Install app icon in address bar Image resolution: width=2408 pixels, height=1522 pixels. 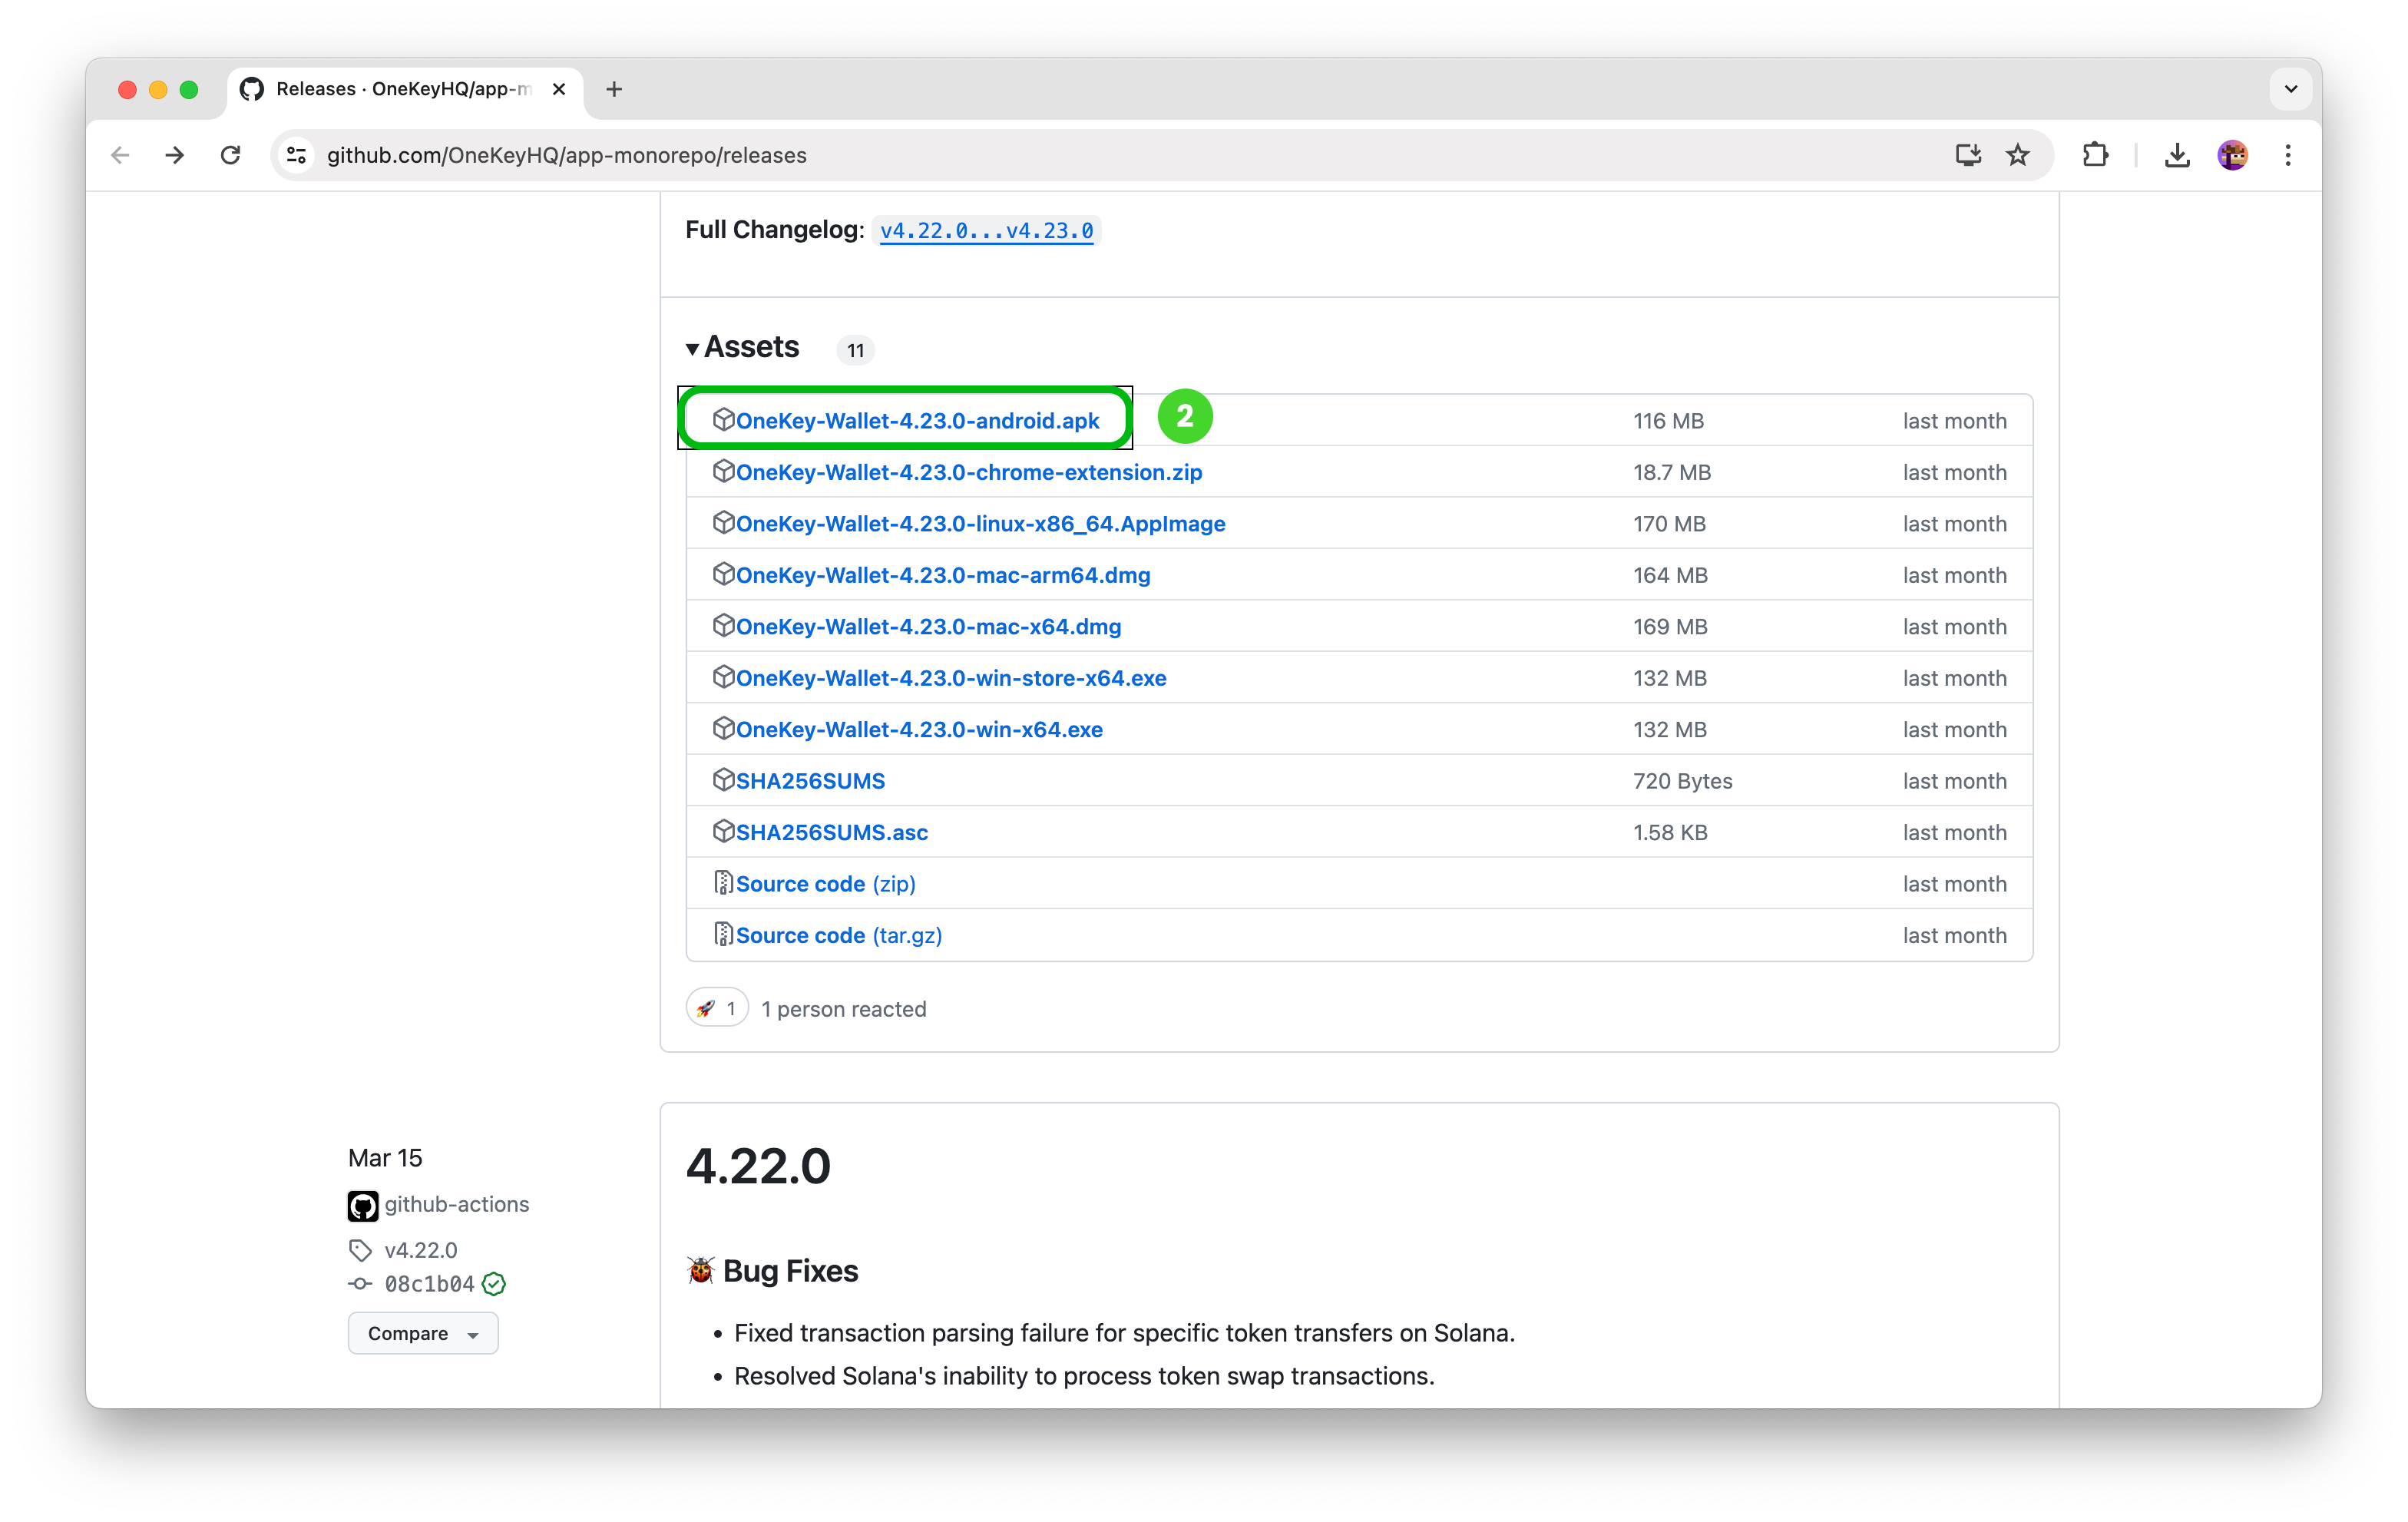coord(1967,155)
